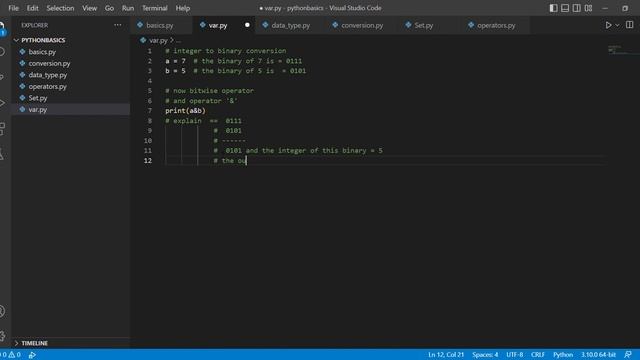The height and width of the screenshot is (360, 640).
Task: Click breadcrumb ellipsis after var.py
Action: point(178,40)
